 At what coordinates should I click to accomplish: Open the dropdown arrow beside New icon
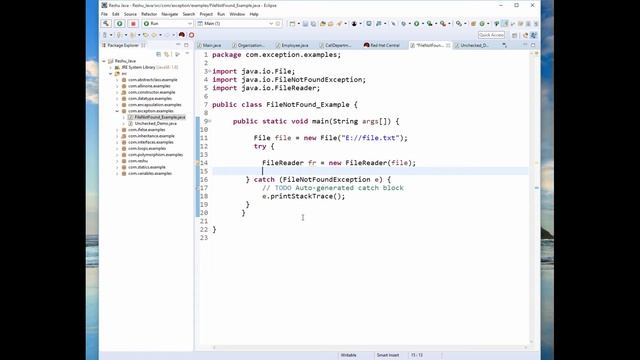coord(298,24)
